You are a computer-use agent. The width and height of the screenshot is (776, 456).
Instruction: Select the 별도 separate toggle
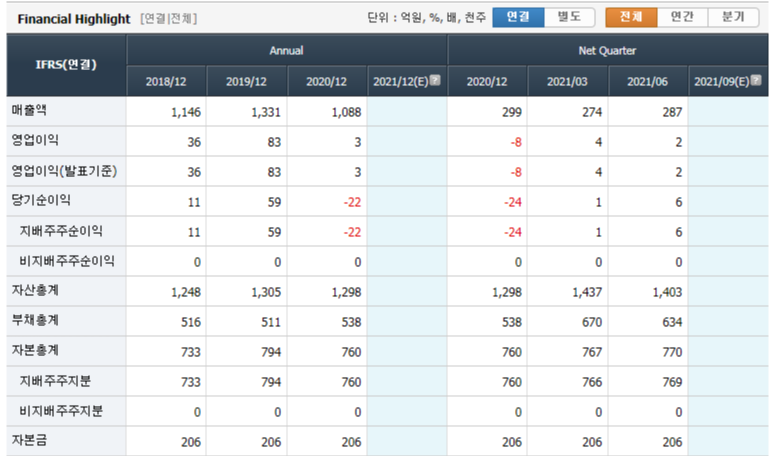pyautogui.click(x=569, y=17)
